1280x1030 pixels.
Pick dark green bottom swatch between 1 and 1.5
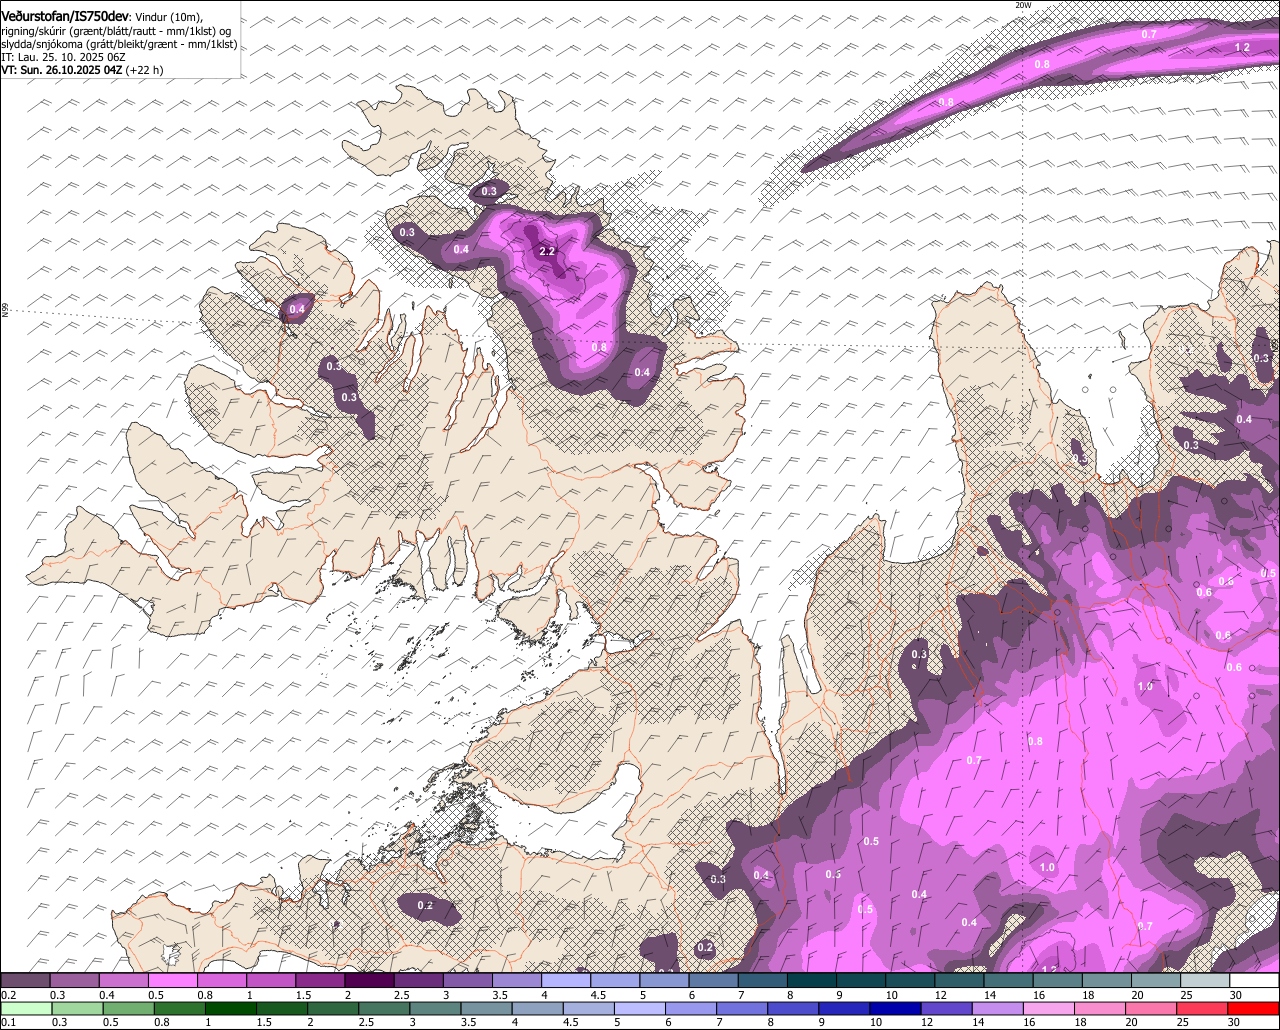click(x=232, y=1008)
